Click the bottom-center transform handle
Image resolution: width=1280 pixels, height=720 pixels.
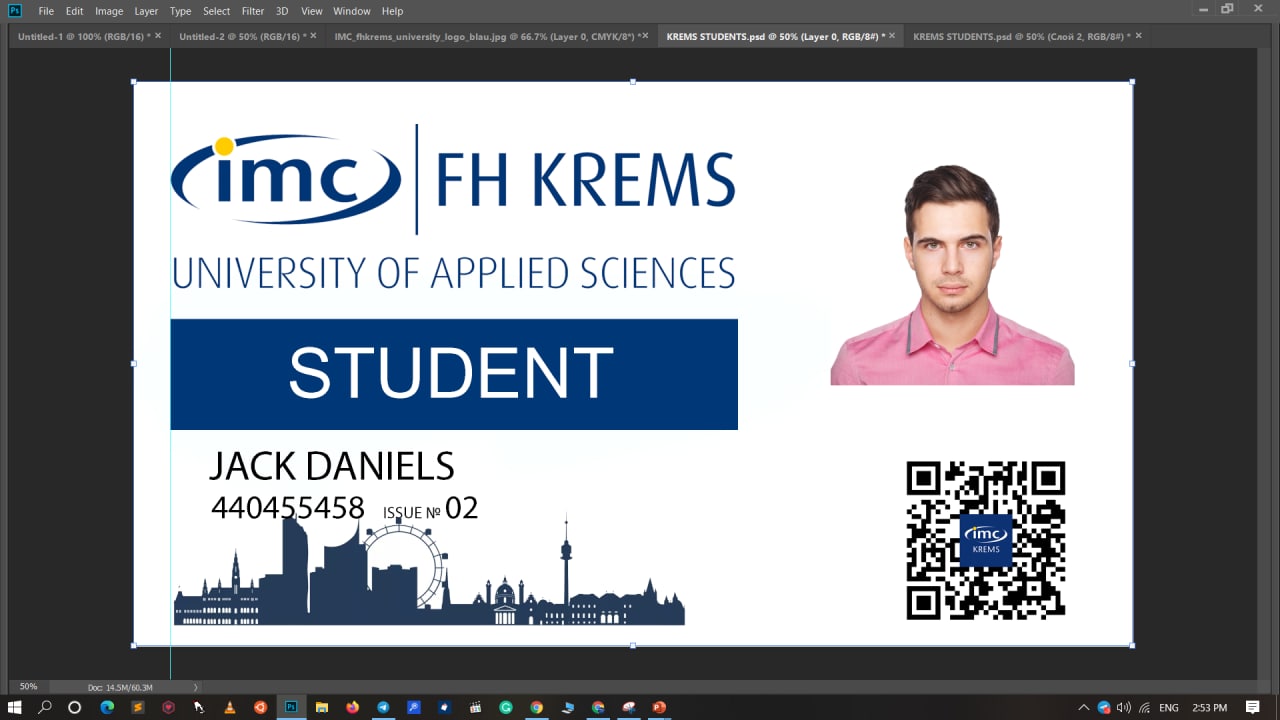[x=633, y=646]
